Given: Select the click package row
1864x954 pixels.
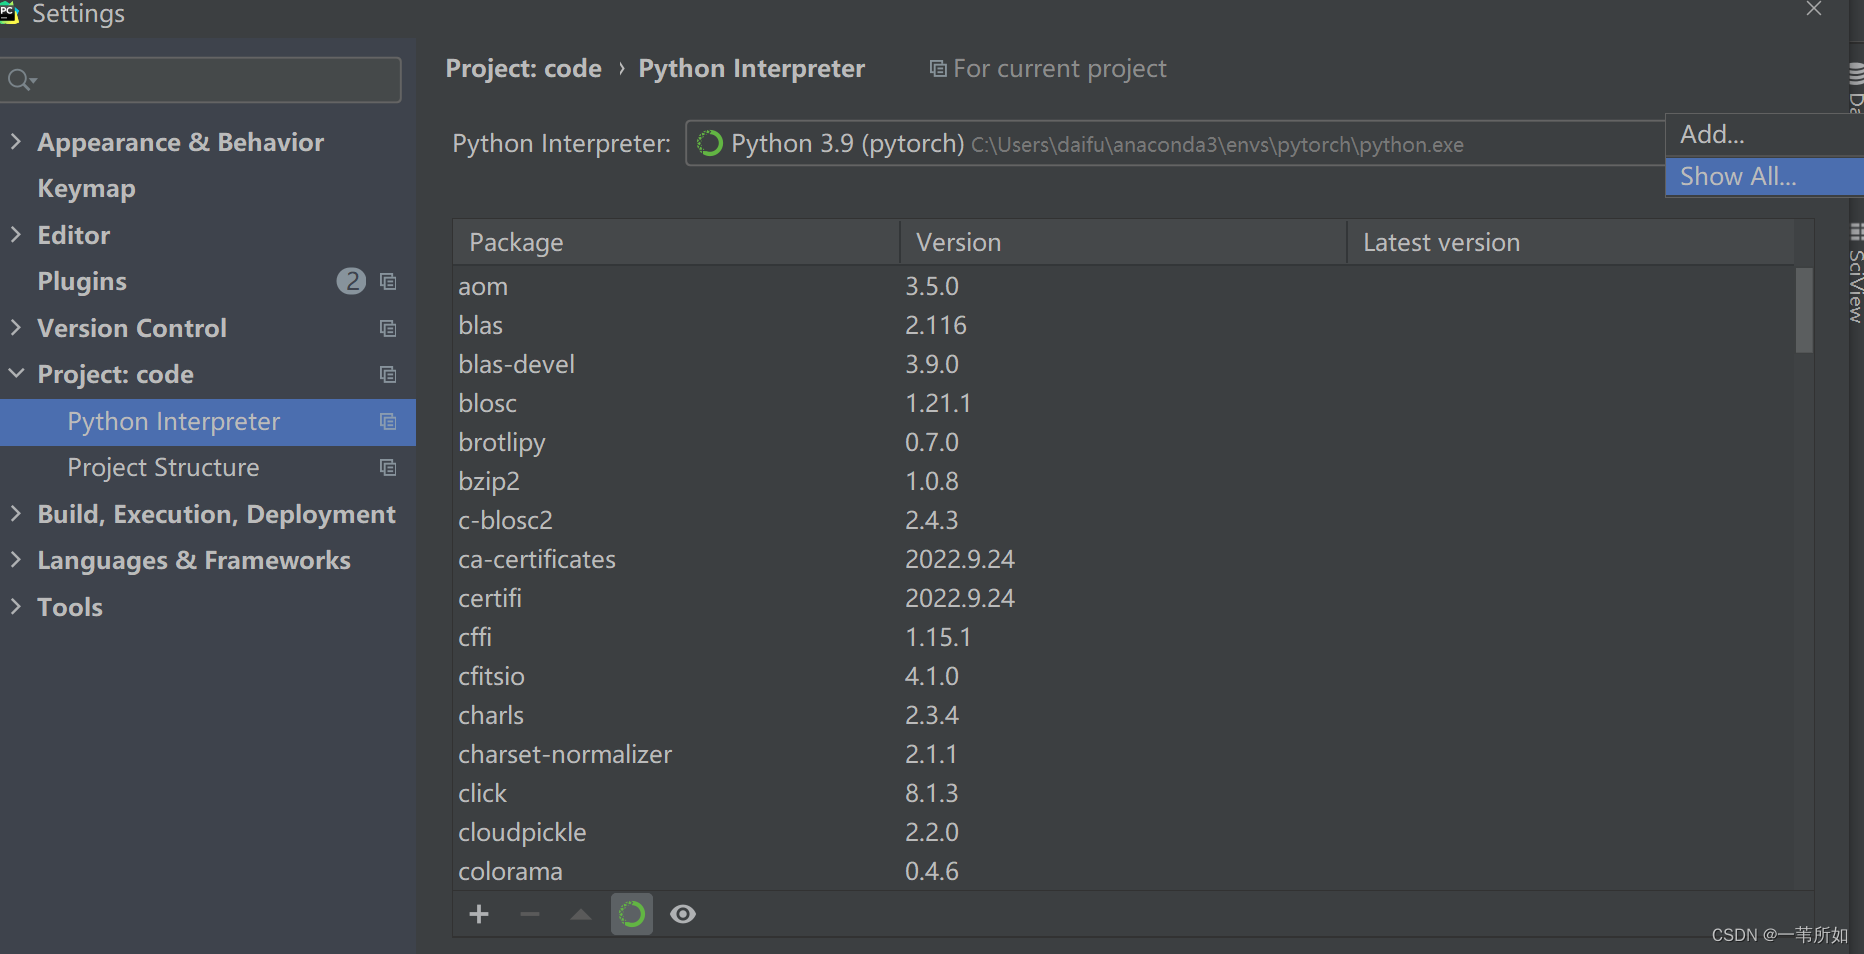Looking at the screenshot, I should (x=1124, y=793).
